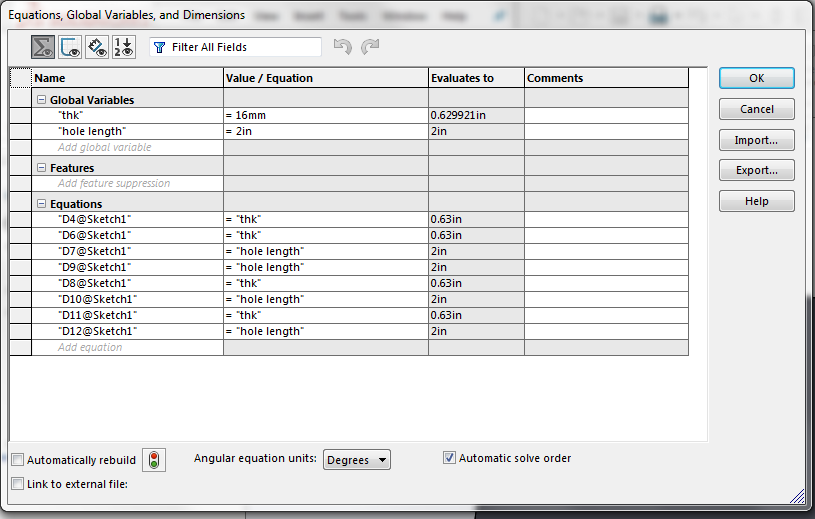The width and height of the screenshot is (815, 519).
Task: Click the Value / Equation column header
Action: 326,78
